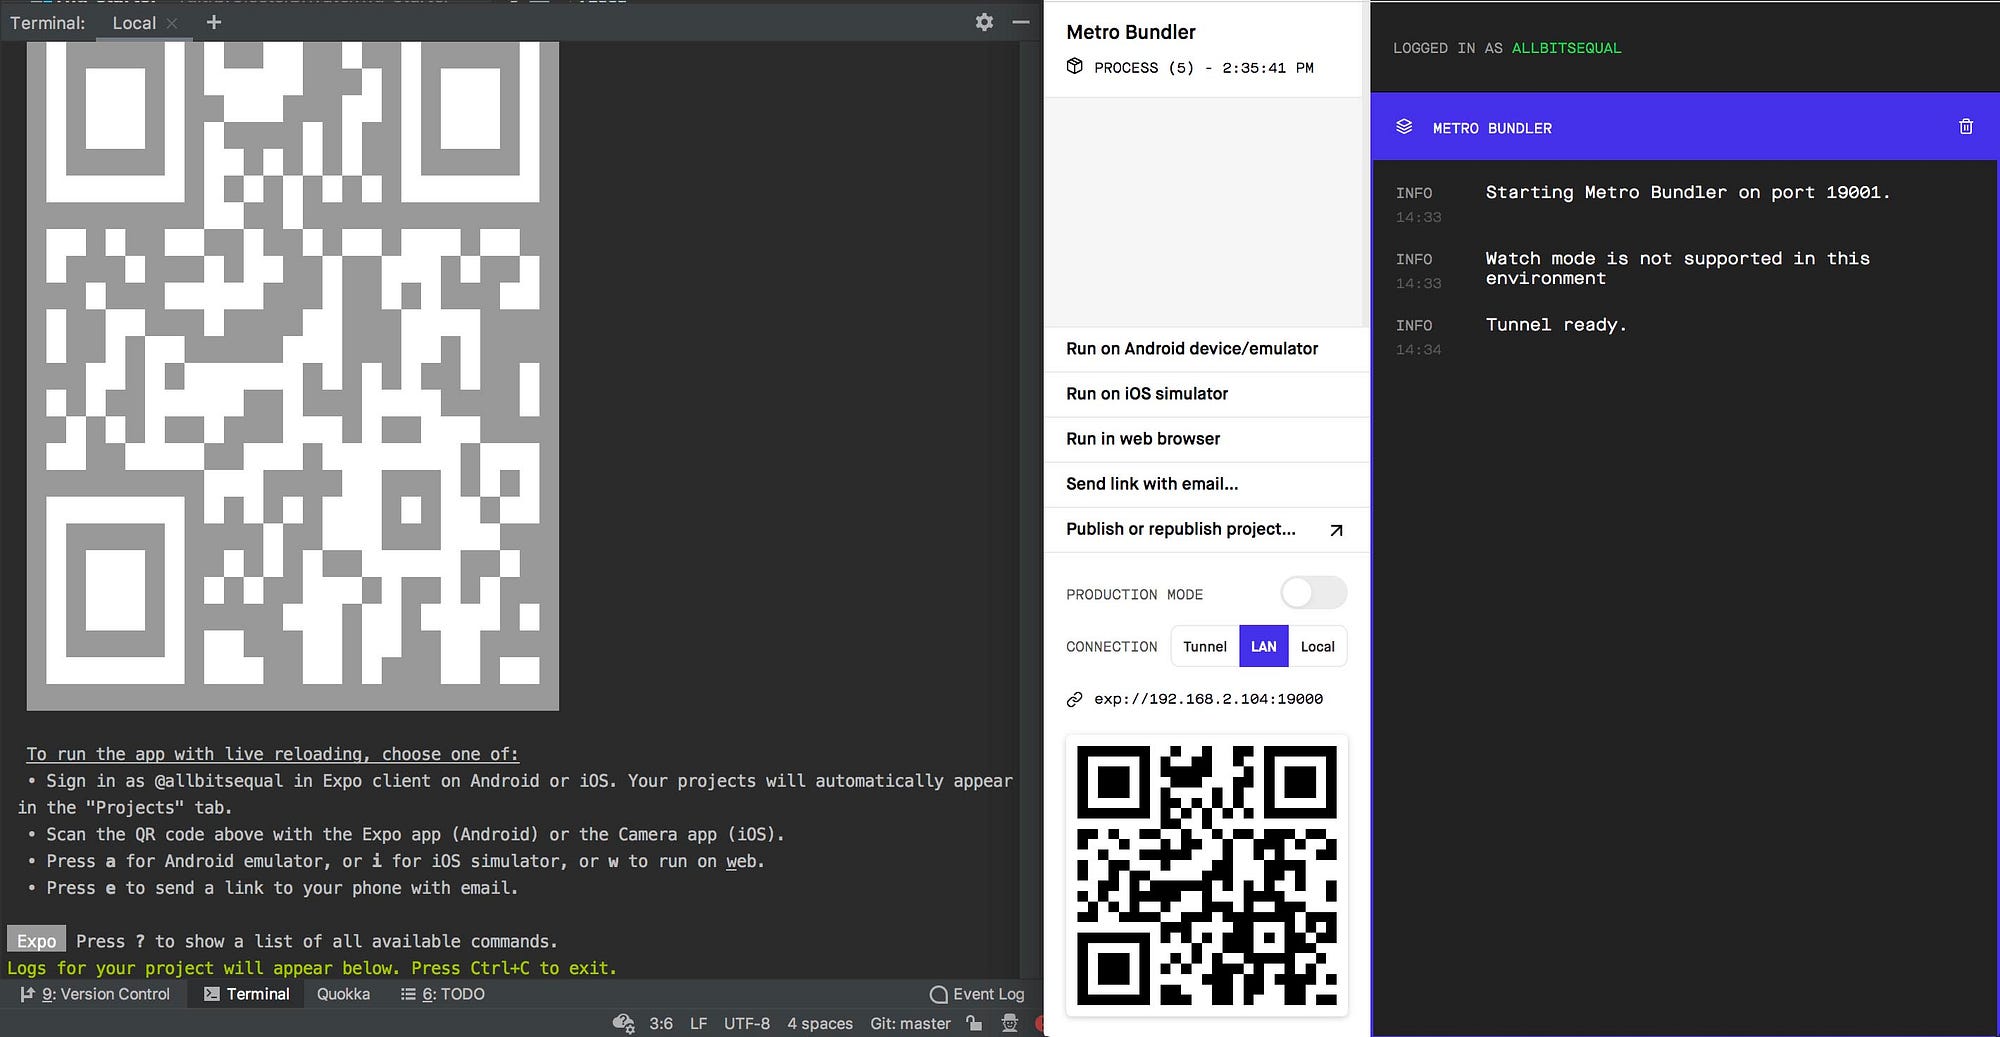This screenshot has width=2000, height=1037.
Task: Select the Tunnel connection option
Action: (x=1205, y=647)
